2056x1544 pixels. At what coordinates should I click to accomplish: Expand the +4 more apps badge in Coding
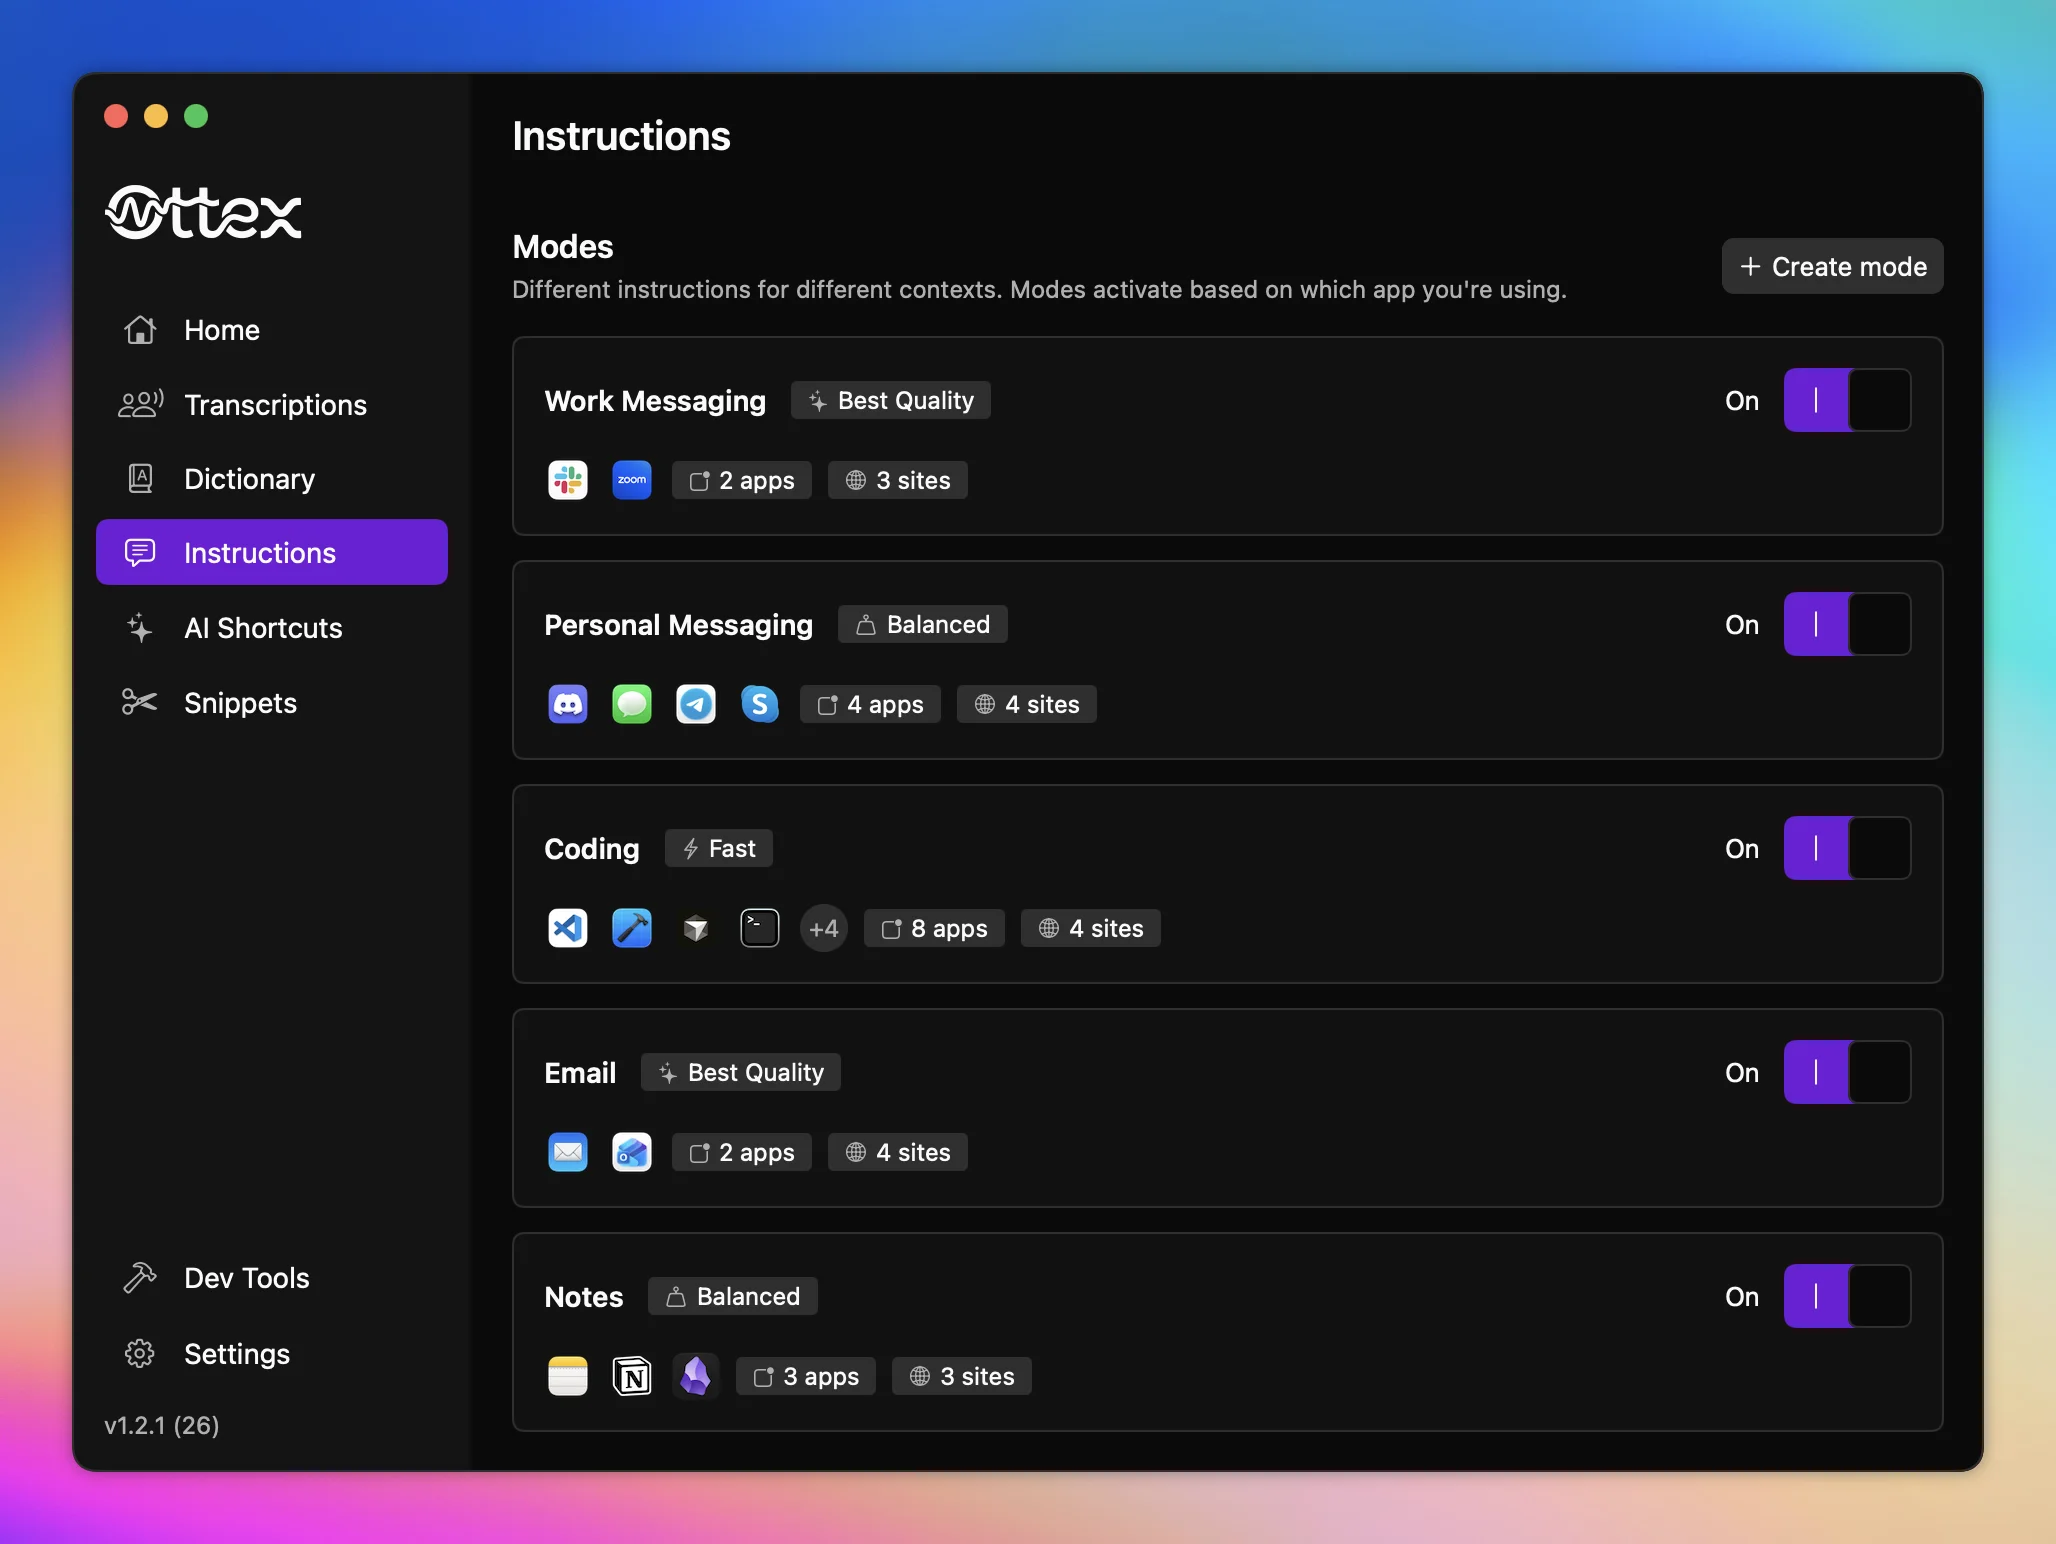click(823, 928)
